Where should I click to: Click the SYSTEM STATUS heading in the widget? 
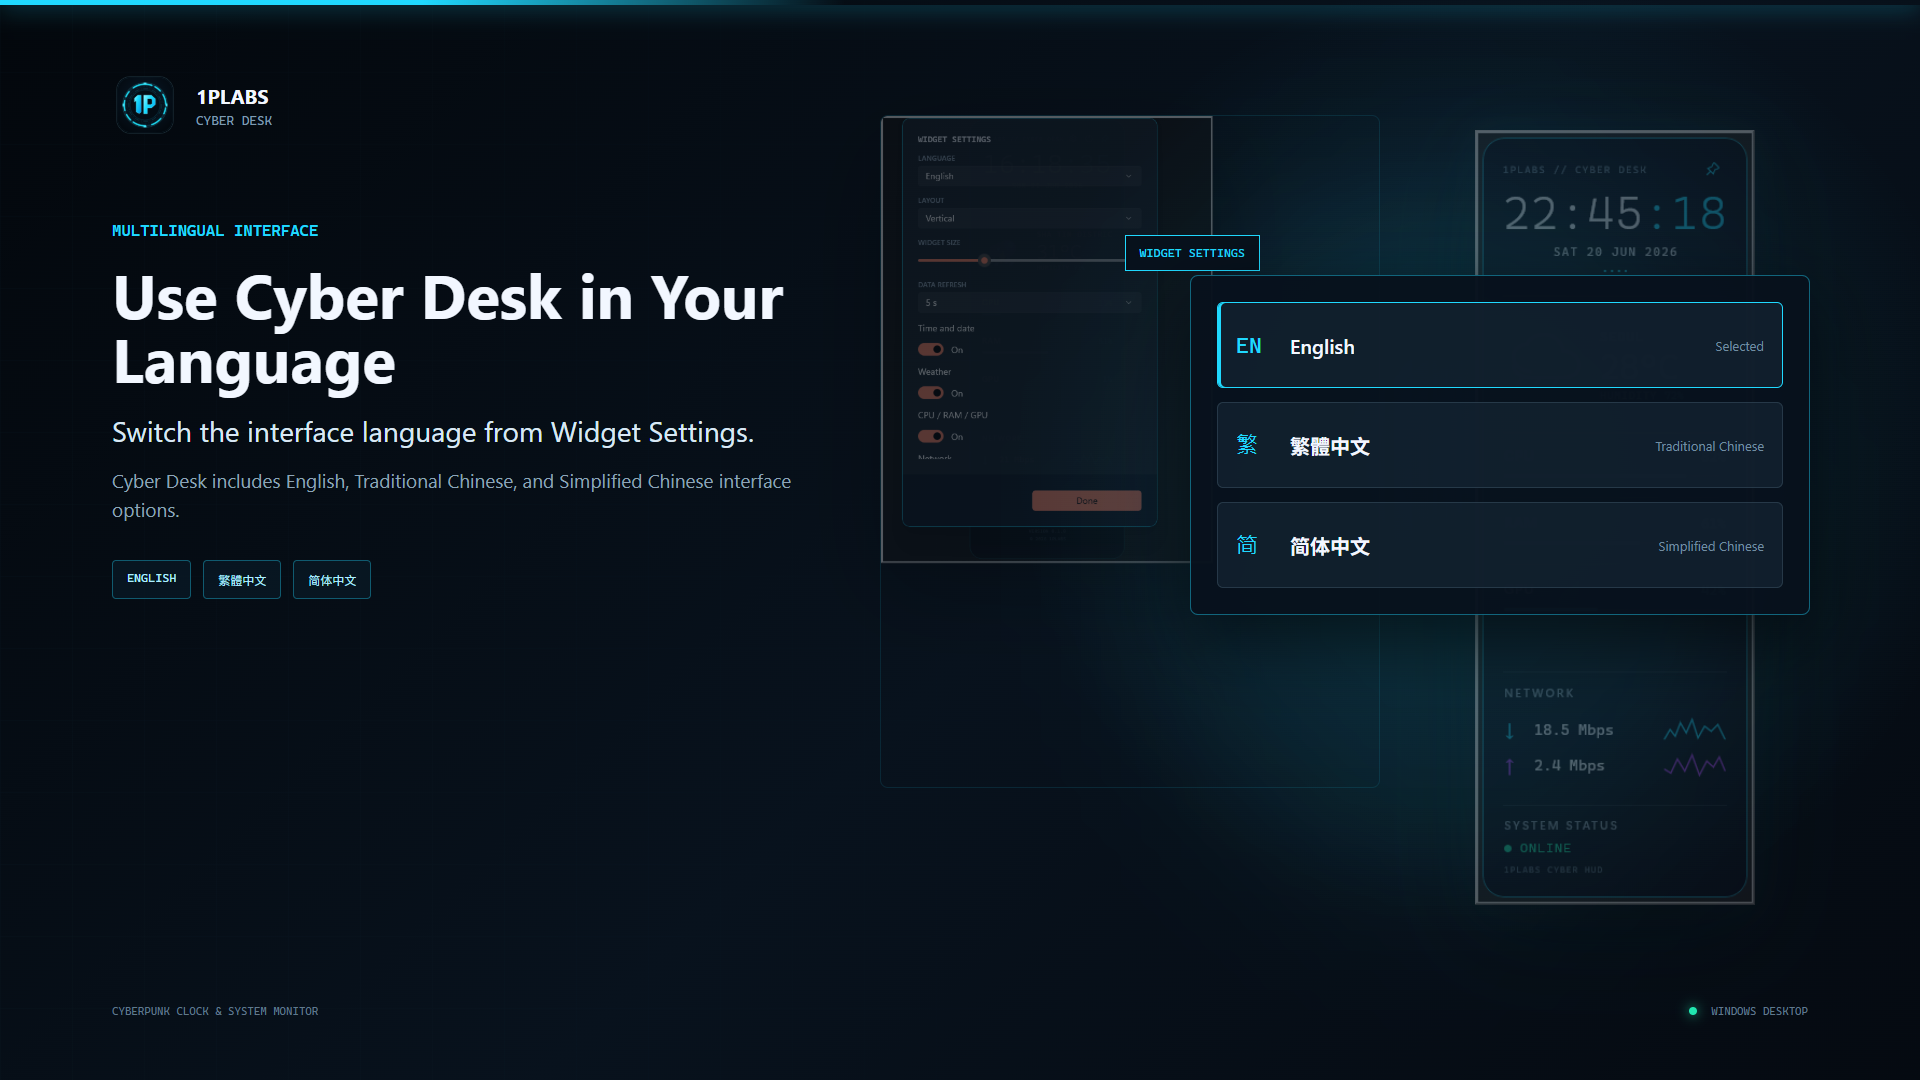1561,825
